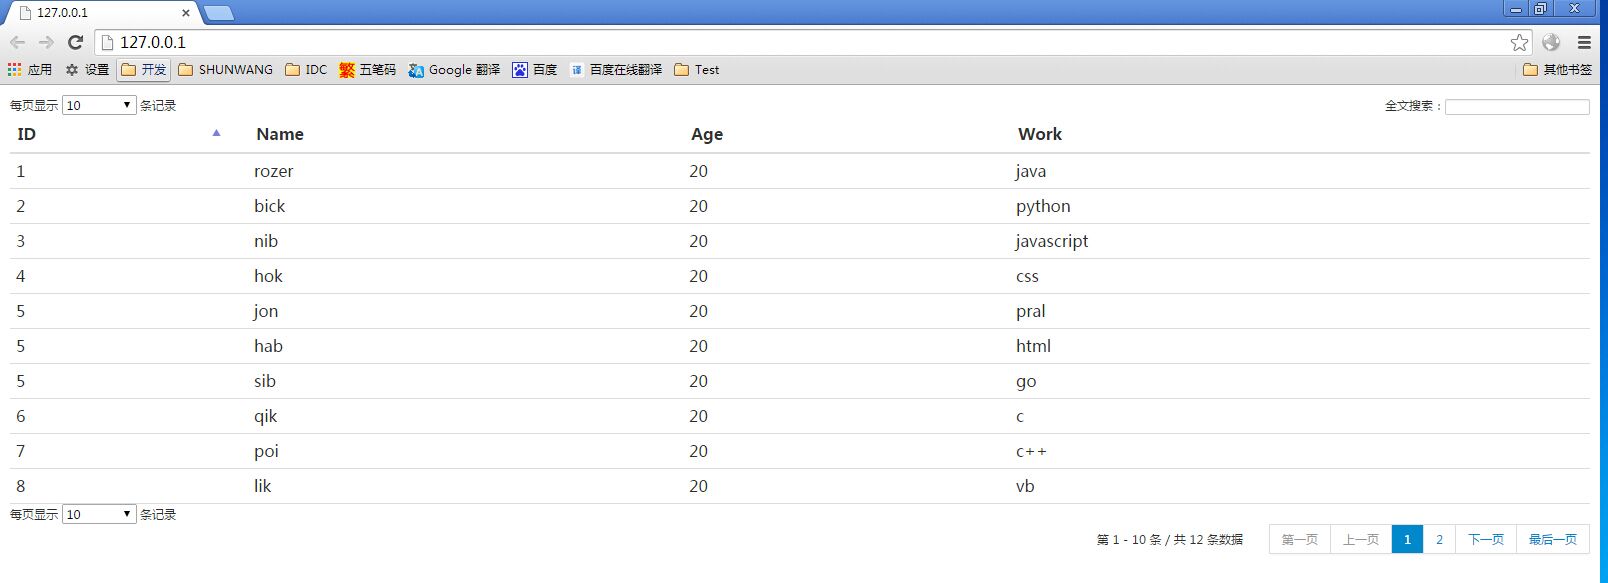Sort the table by Work column

[1040, 134]
